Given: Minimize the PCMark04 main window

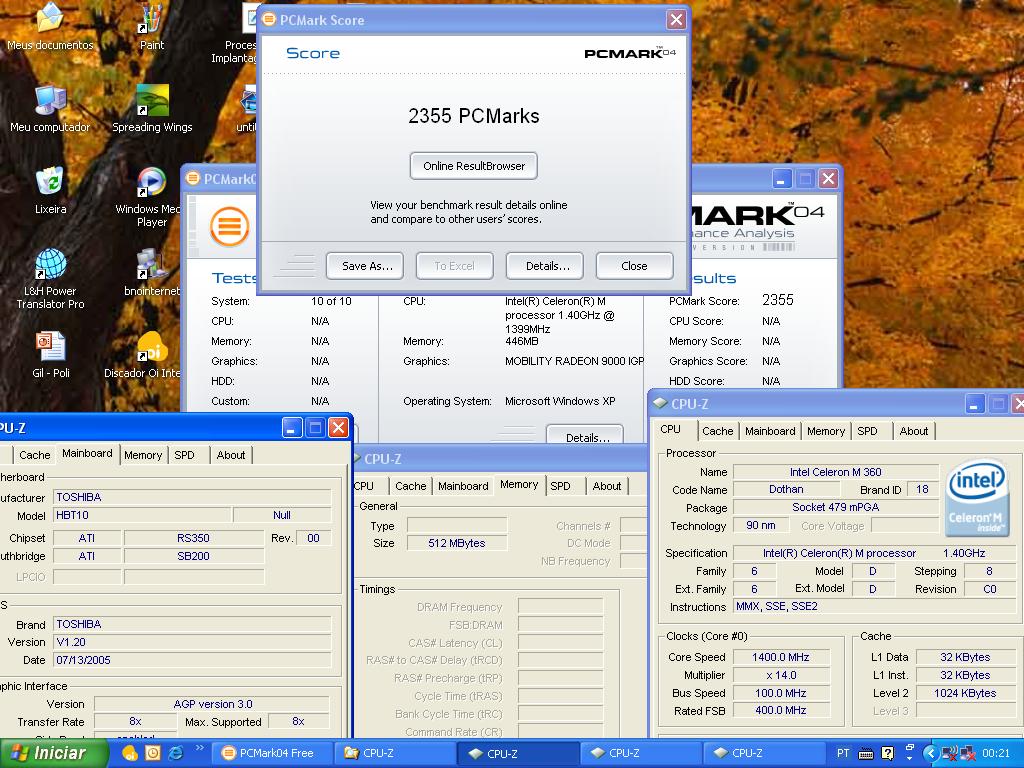Looking at the screenshot, I should coord(782,178).
